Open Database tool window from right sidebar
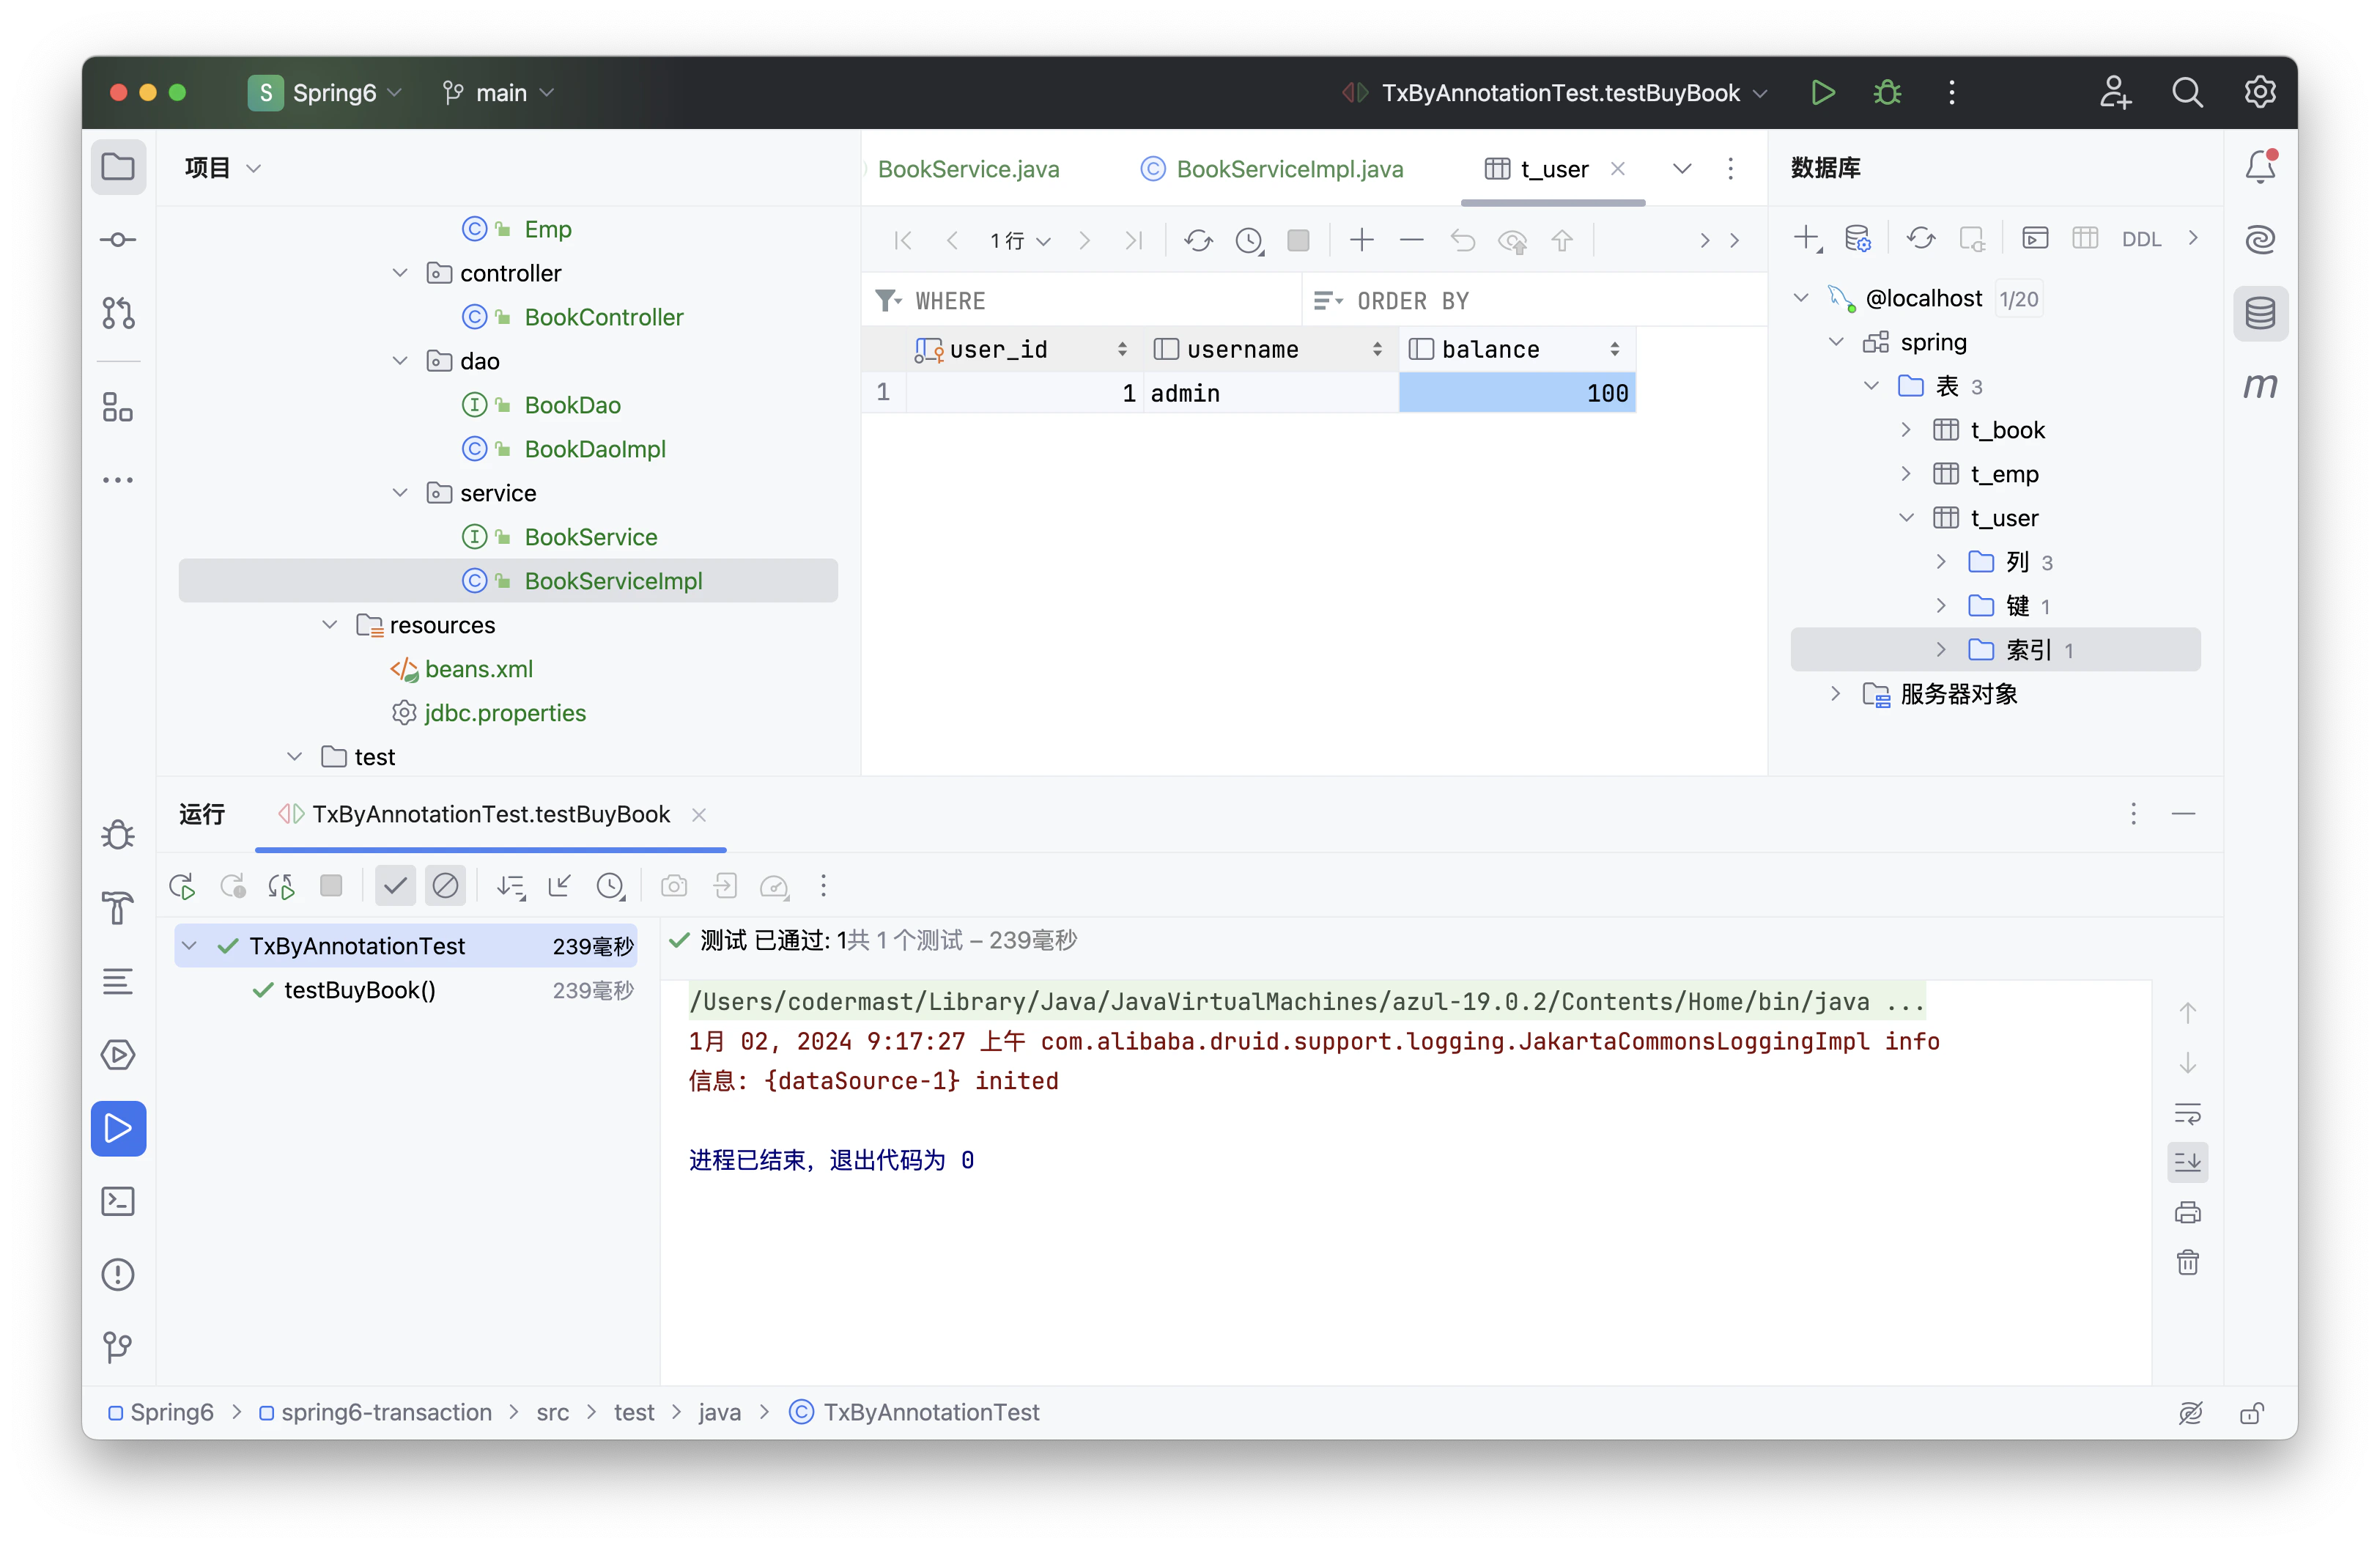The height and width of the screenshot is (1548, 2380). (x=2260, y=314)
